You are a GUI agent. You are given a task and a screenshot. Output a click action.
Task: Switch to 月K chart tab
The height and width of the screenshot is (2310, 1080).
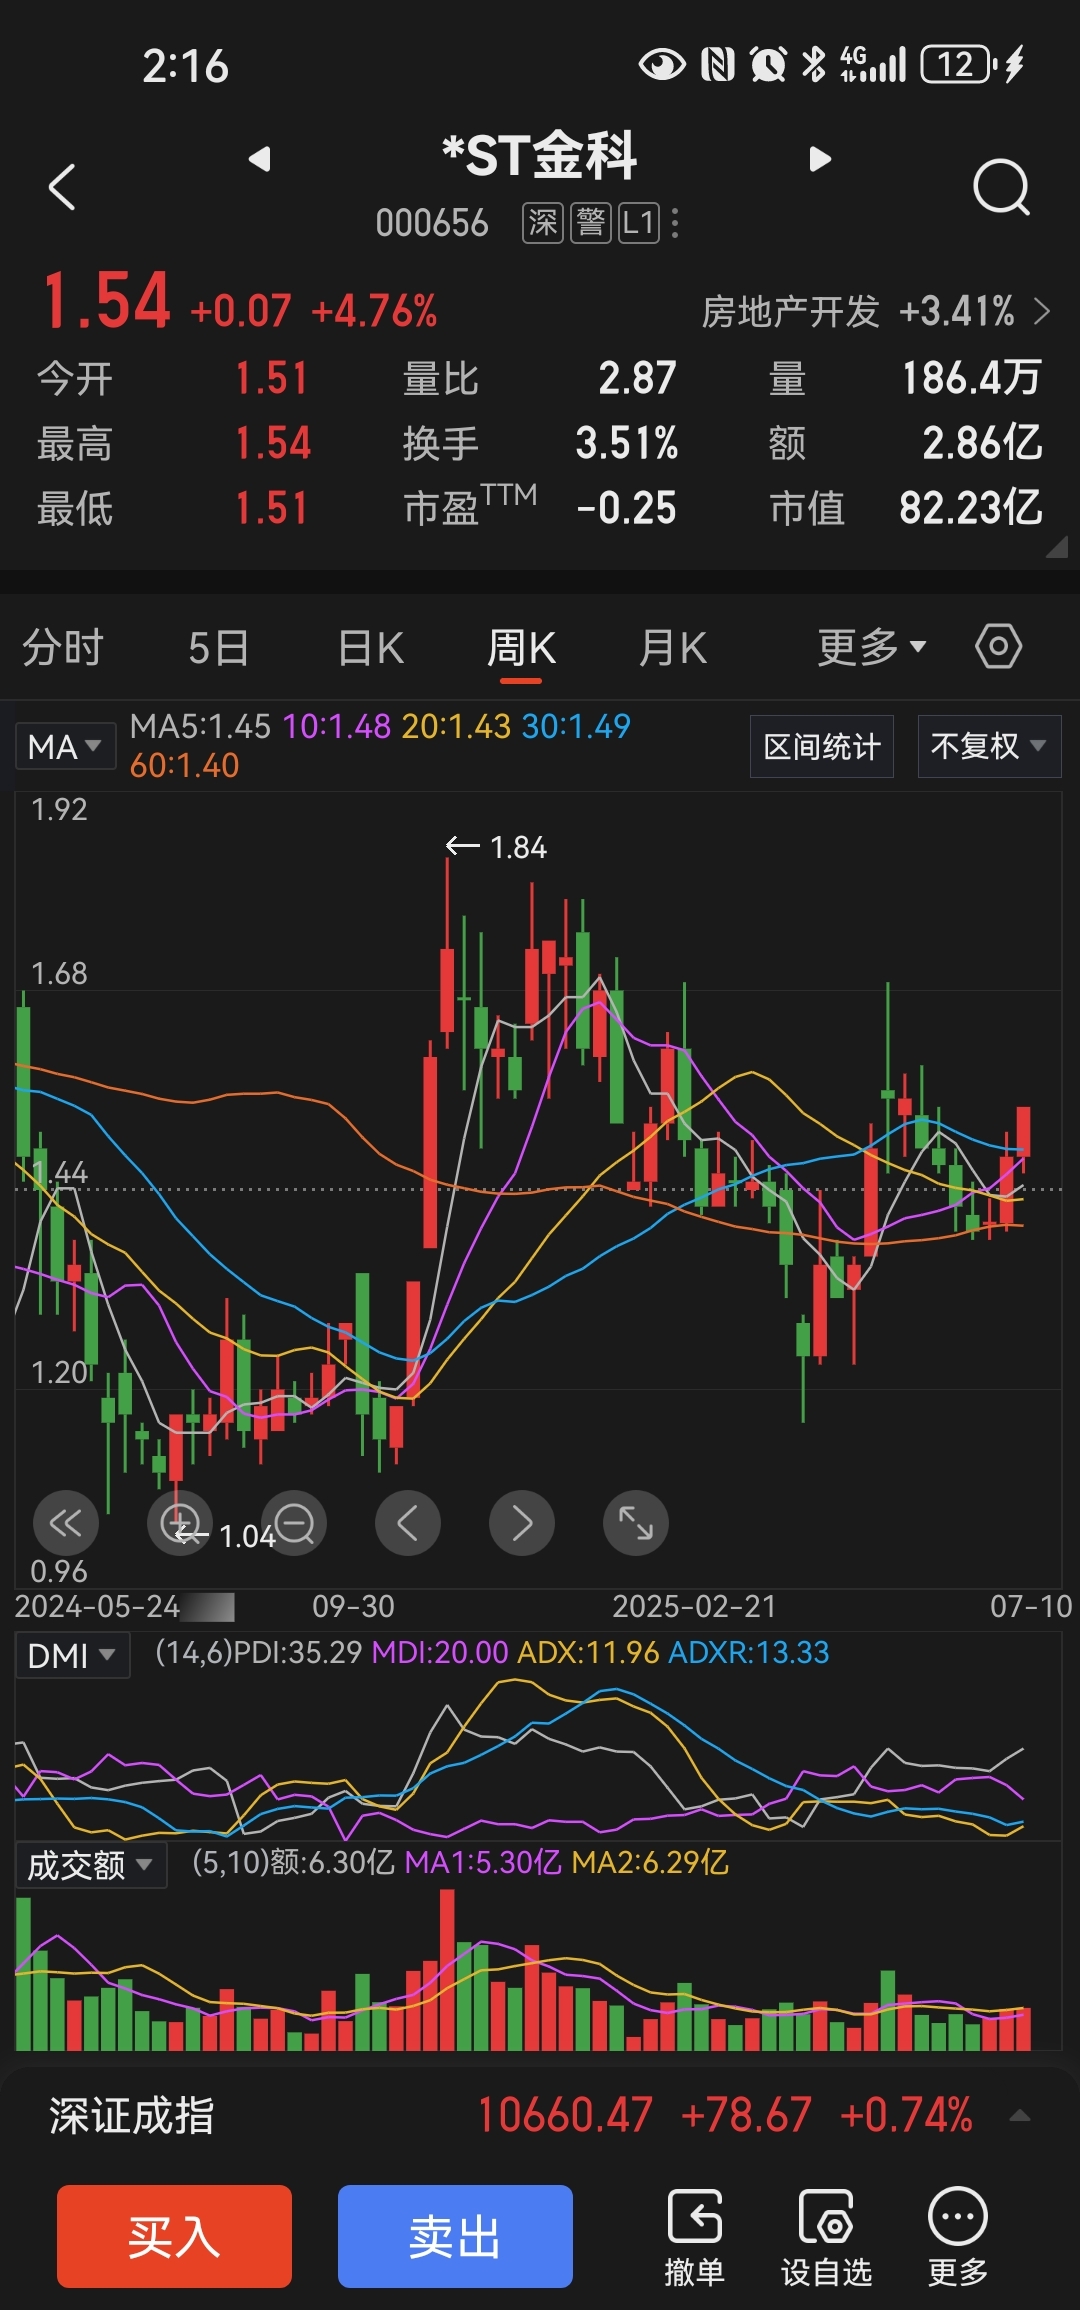tap(673, 648)
